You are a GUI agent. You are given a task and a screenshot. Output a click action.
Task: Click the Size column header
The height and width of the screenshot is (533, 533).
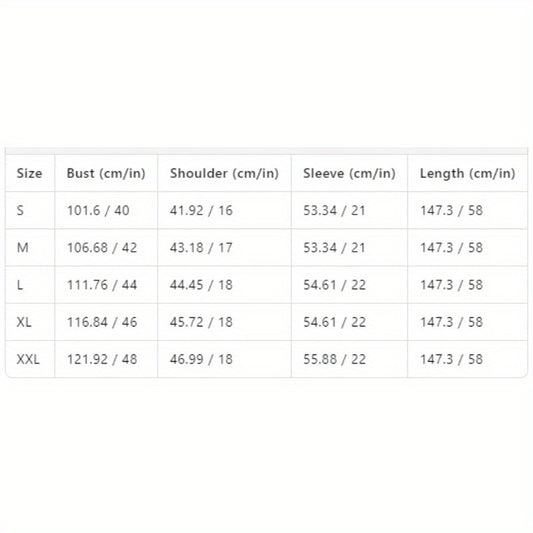(x=30, y=173)
